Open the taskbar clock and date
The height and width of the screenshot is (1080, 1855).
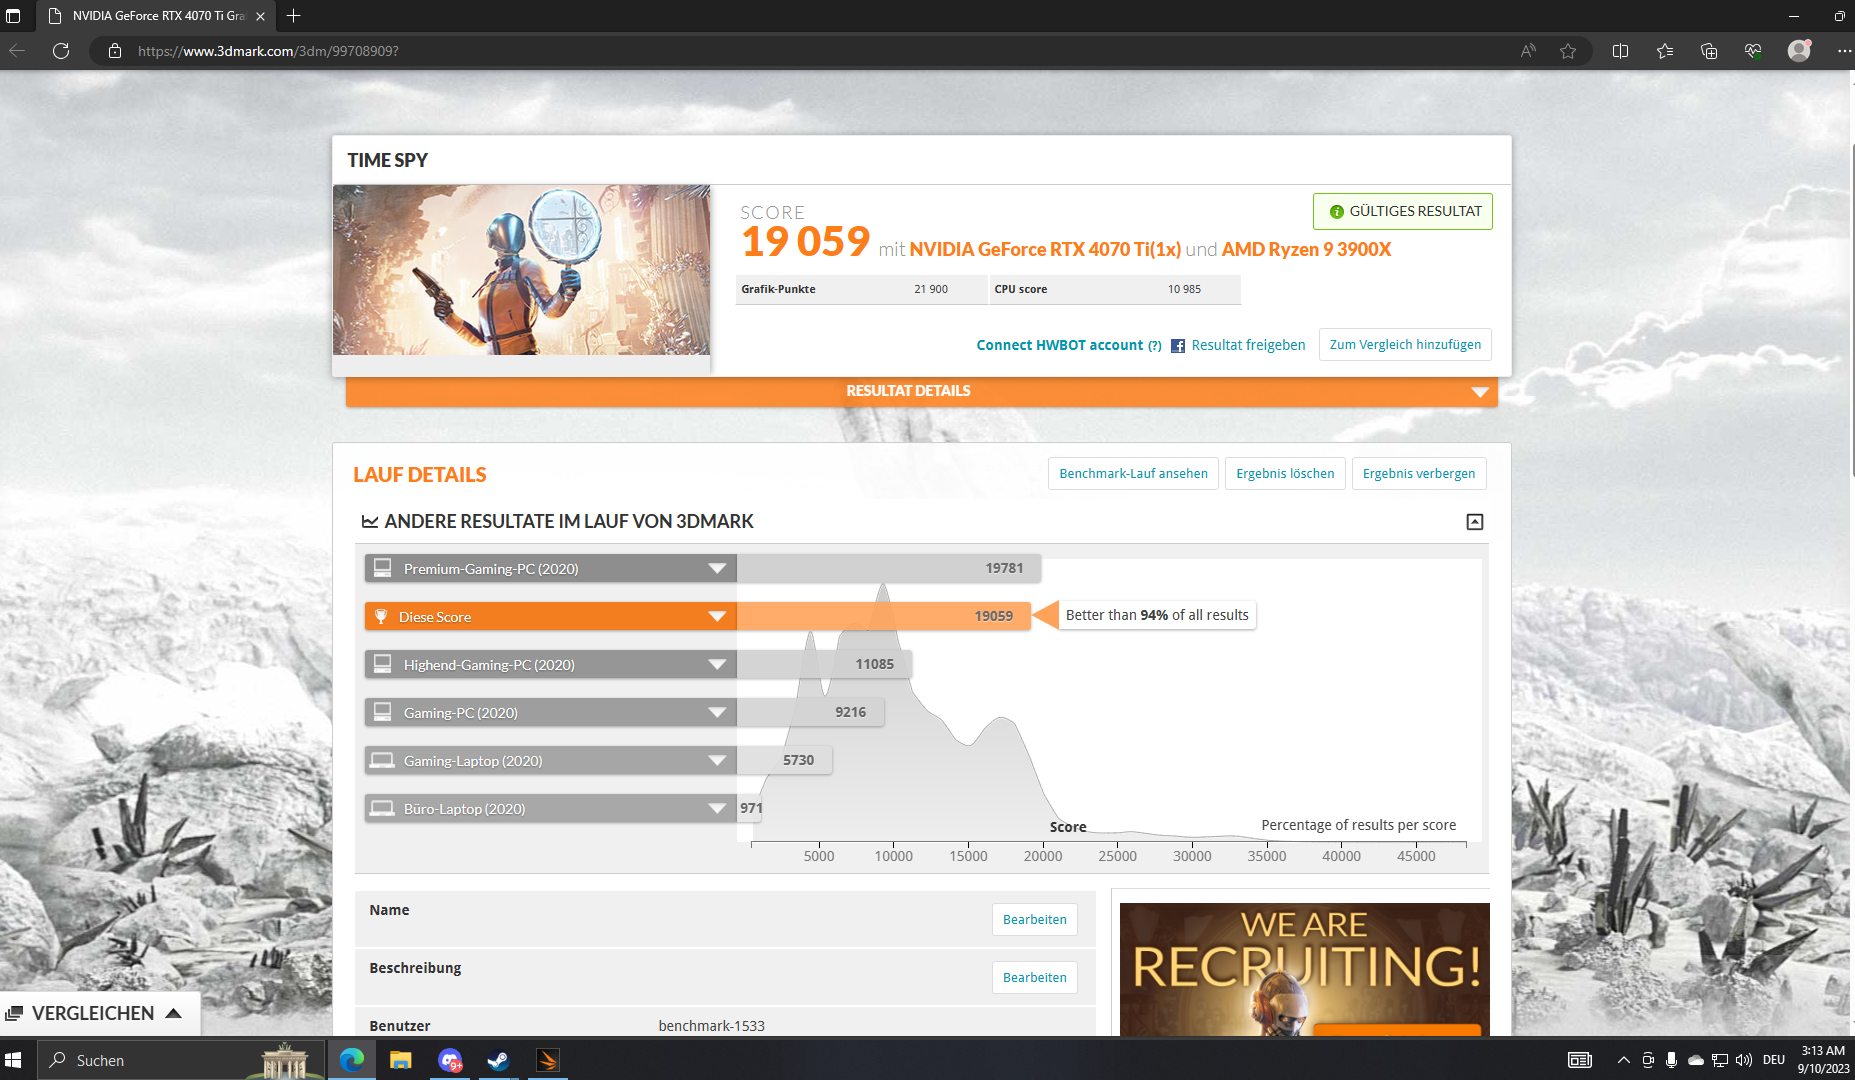pos(1823,1060)
